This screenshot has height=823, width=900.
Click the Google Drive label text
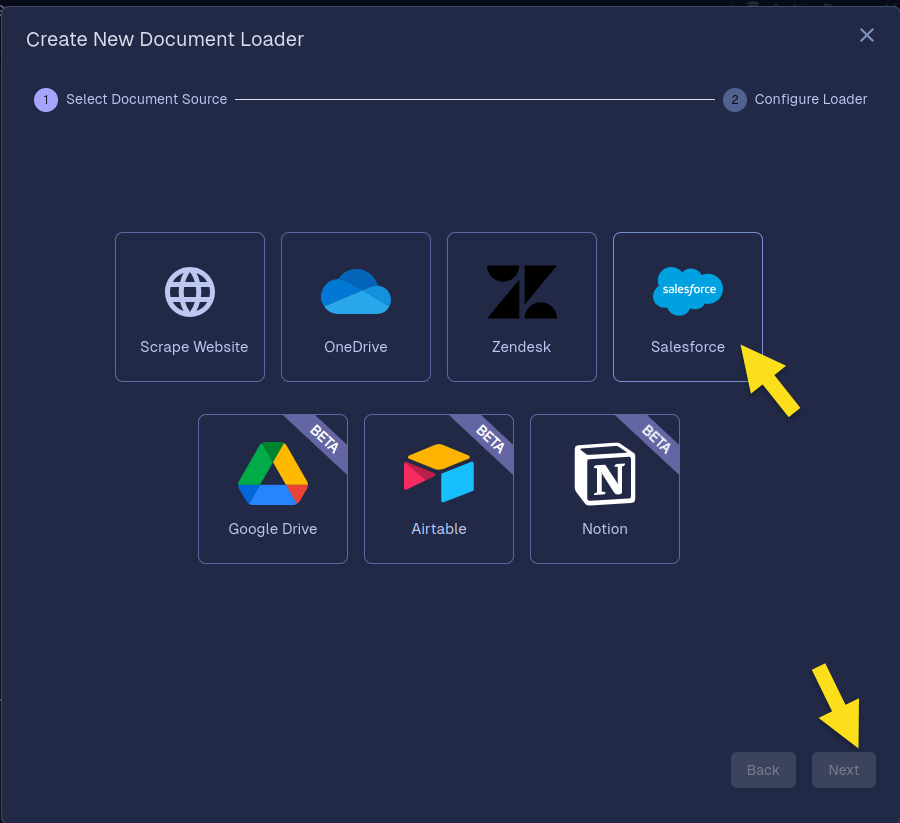pyautogui.click(x=273, y=529)
